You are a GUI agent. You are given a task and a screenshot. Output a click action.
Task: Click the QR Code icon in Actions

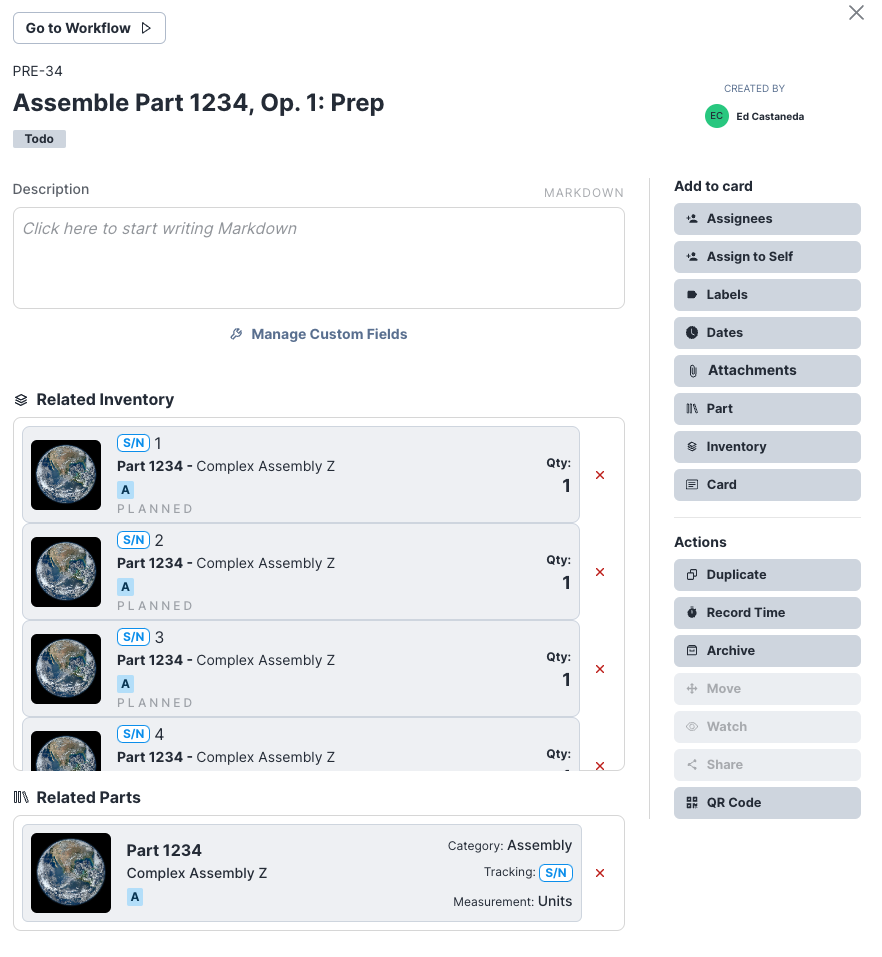click(690, 802)
